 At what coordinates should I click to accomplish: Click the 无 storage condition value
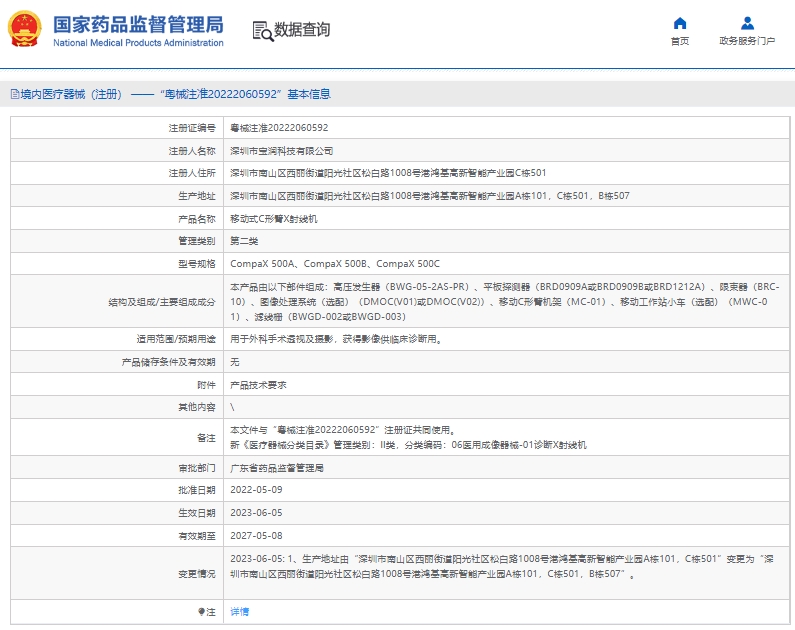point(235,362)
